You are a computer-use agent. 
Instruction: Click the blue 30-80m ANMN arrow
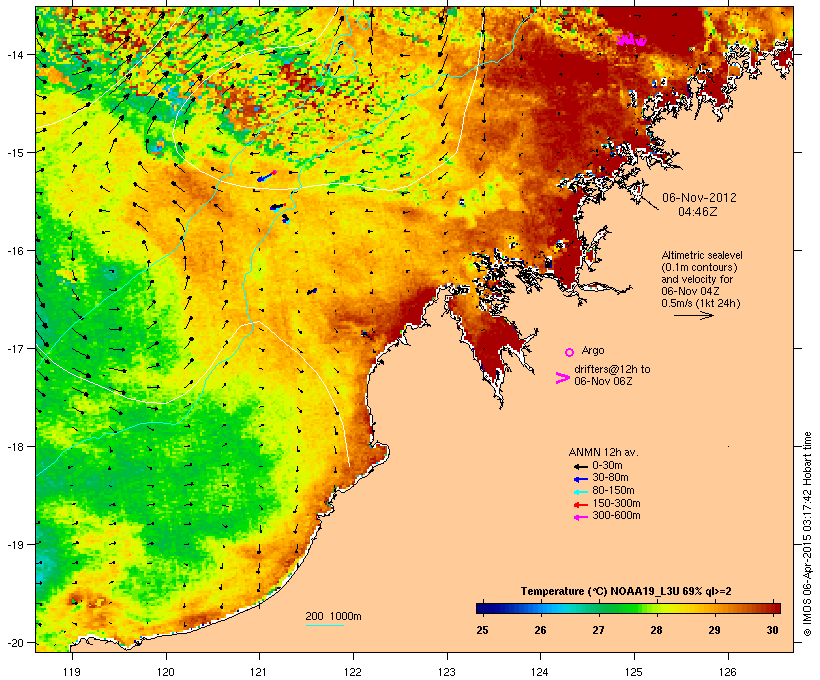(581, 479)
